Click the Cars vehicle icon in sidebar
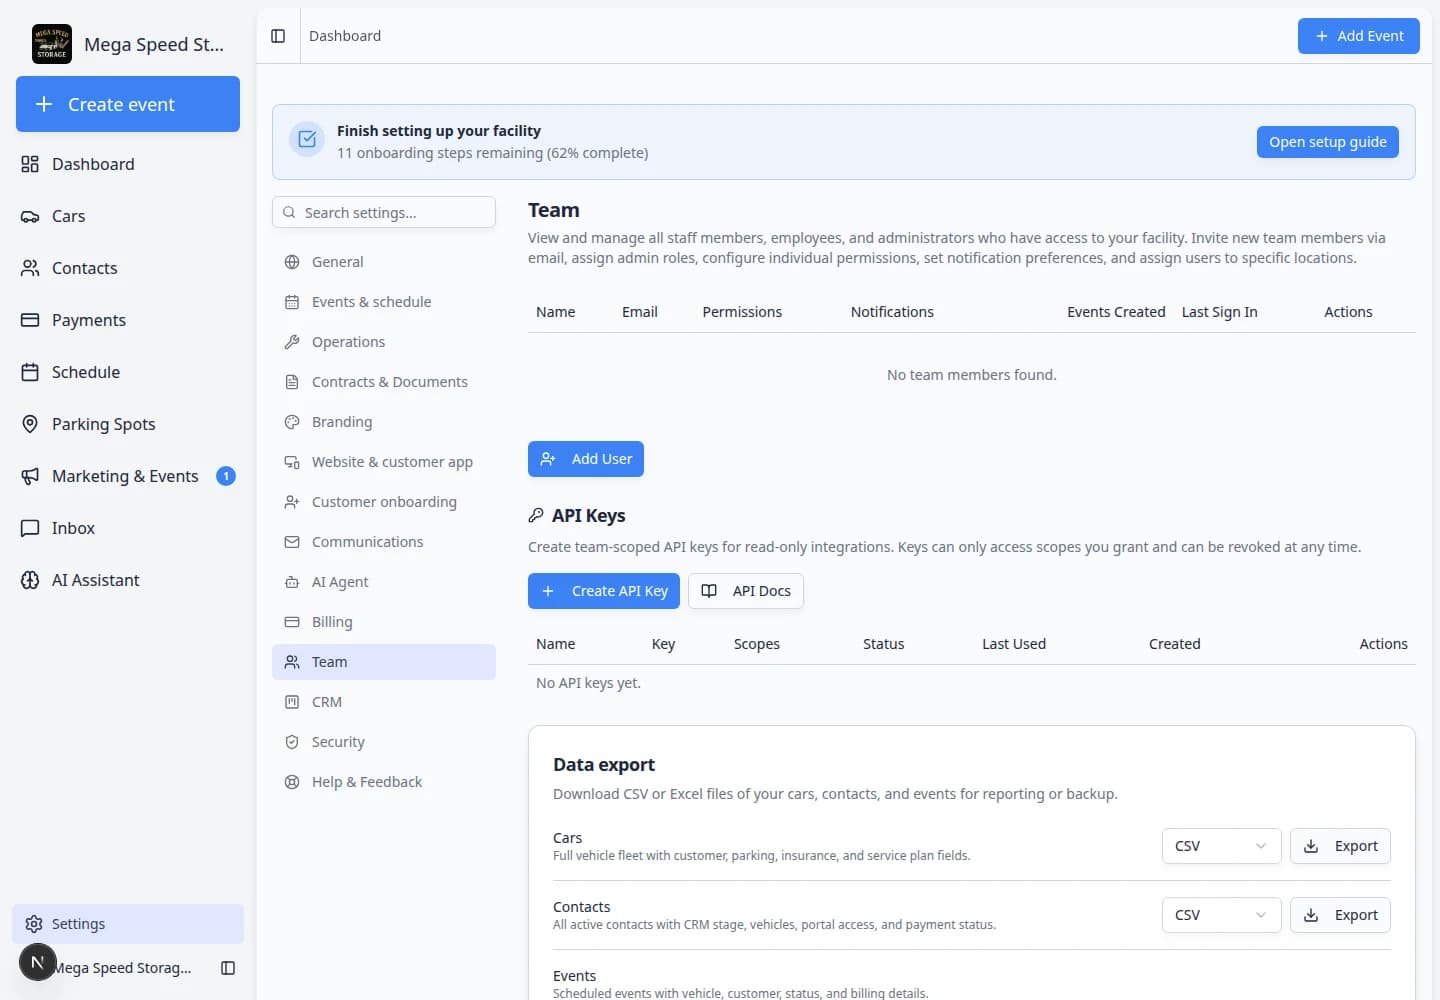1440x1000 pixels. tap(30, 216)
